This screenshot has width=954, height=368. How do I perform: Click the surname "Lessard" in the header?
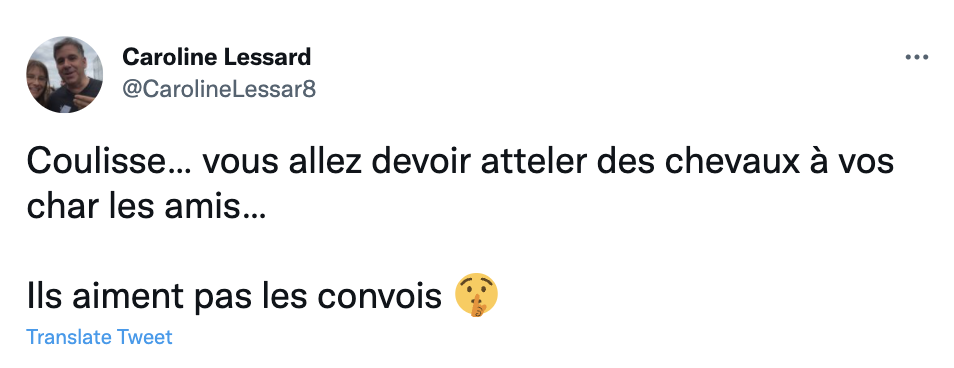[x=268, y=57]
